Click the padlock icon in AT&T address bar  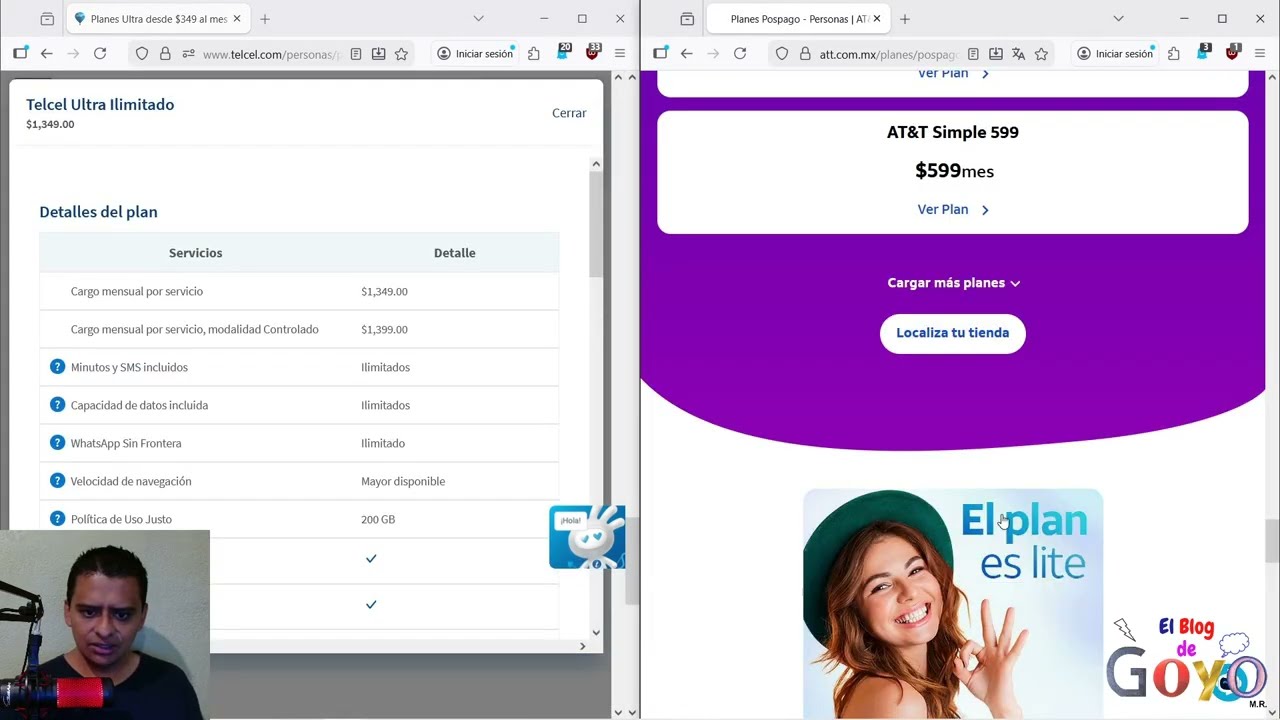[805, 54]
